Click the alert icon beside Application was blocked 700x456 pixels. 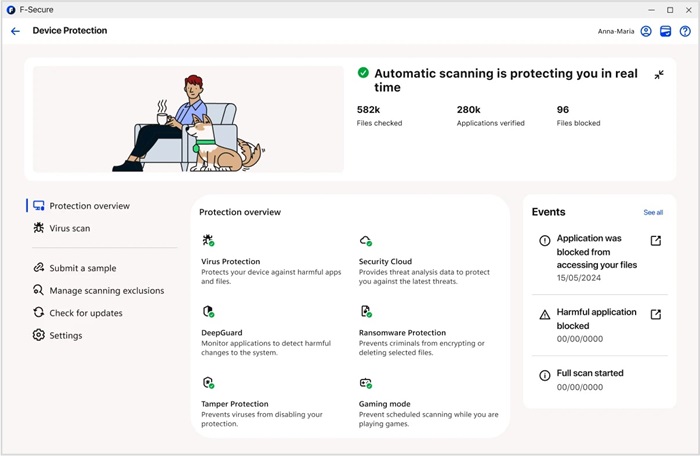pyautogui.click(x=545, y=241)
